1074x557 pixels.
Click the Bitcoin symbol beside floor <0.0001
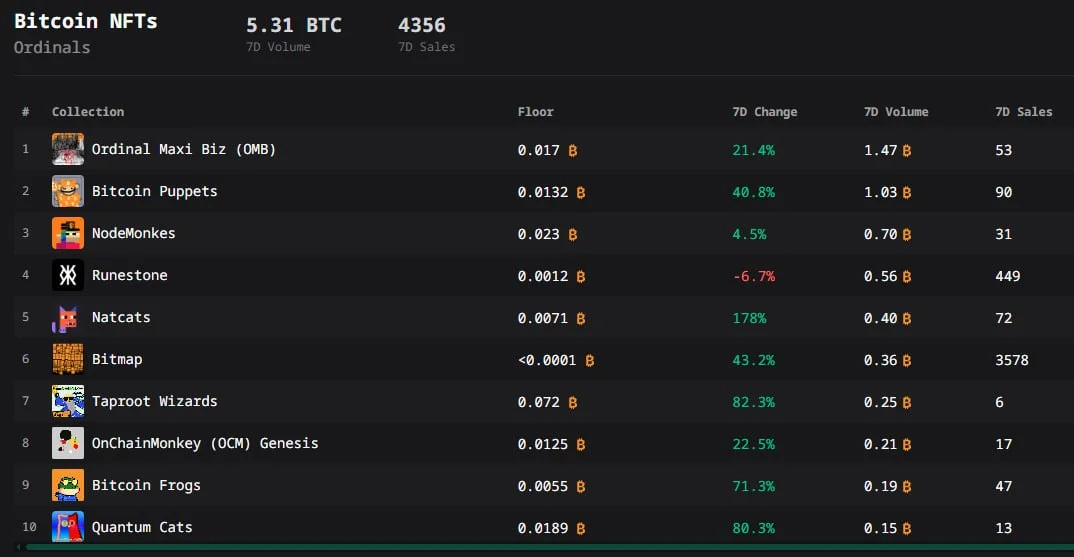click(590, 360)
